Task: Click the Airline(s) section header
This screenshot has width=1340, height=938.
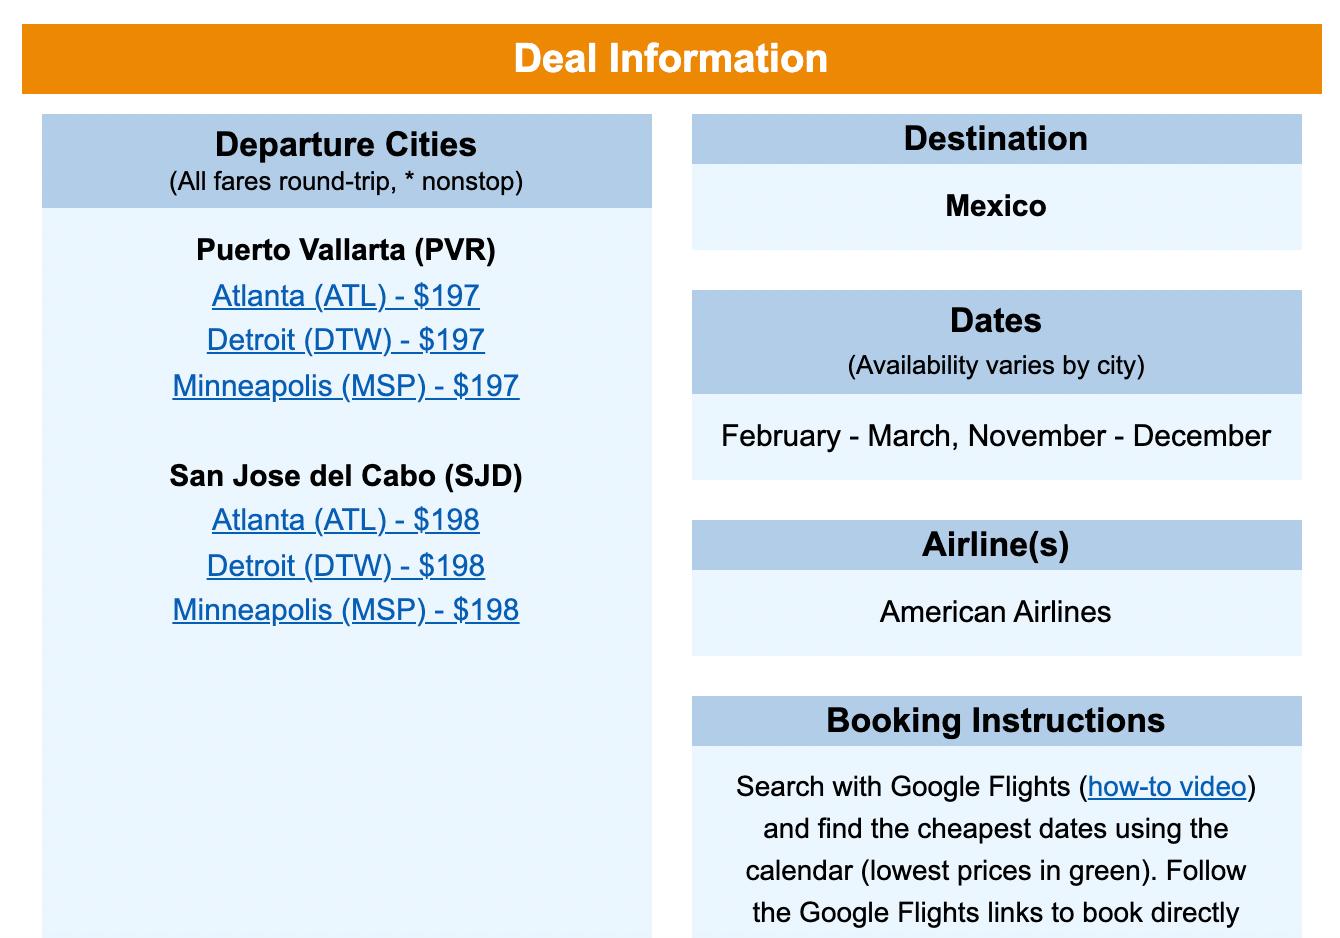Action: pos(997,545)
